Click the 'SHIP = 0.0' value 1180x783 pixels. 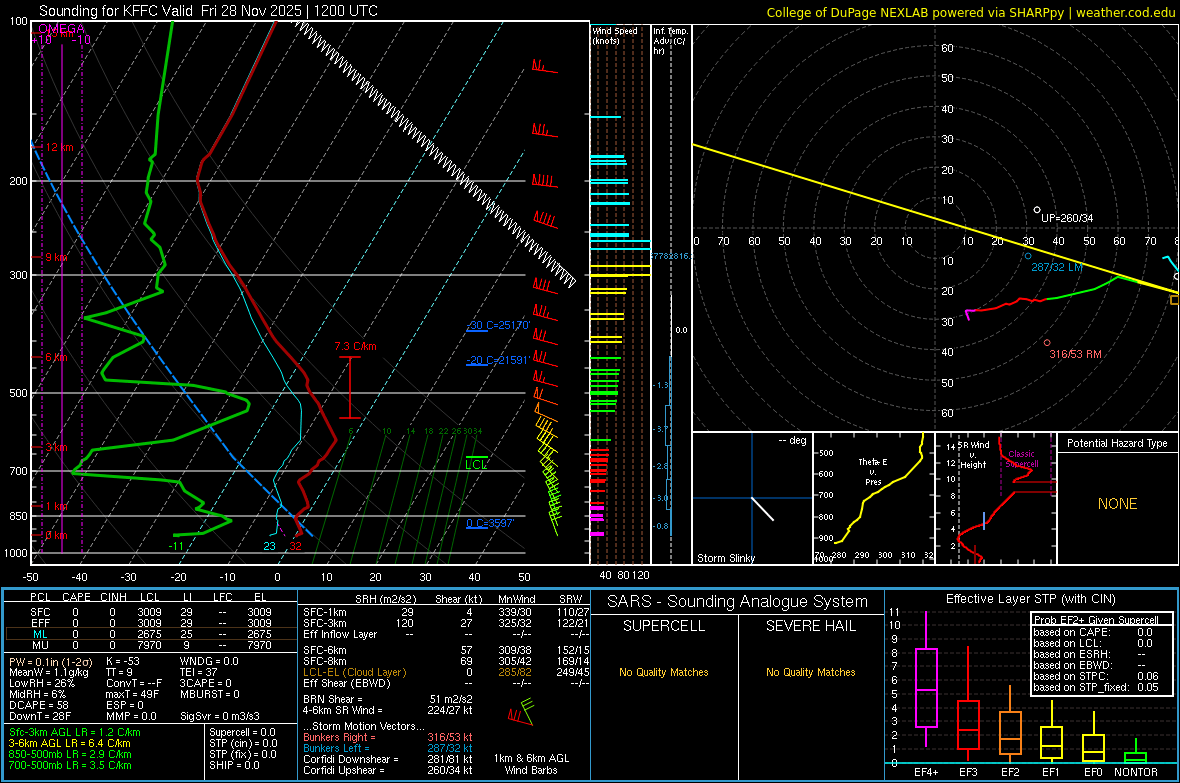click(x=234, y=765)
